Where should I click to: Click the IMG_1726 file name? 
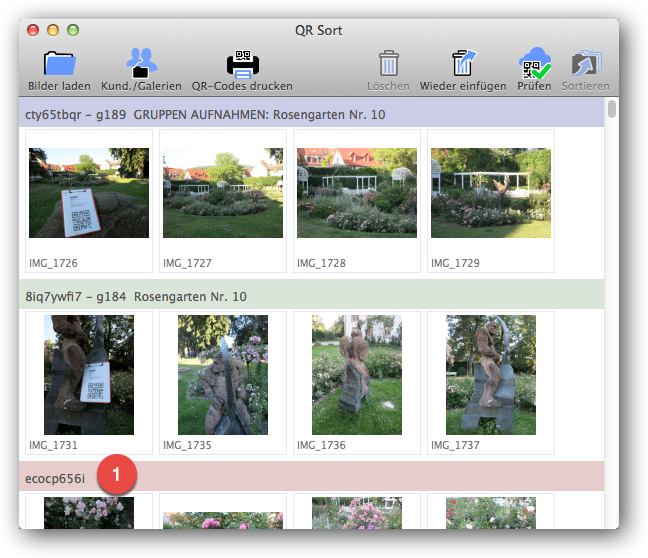click(53, 263)
